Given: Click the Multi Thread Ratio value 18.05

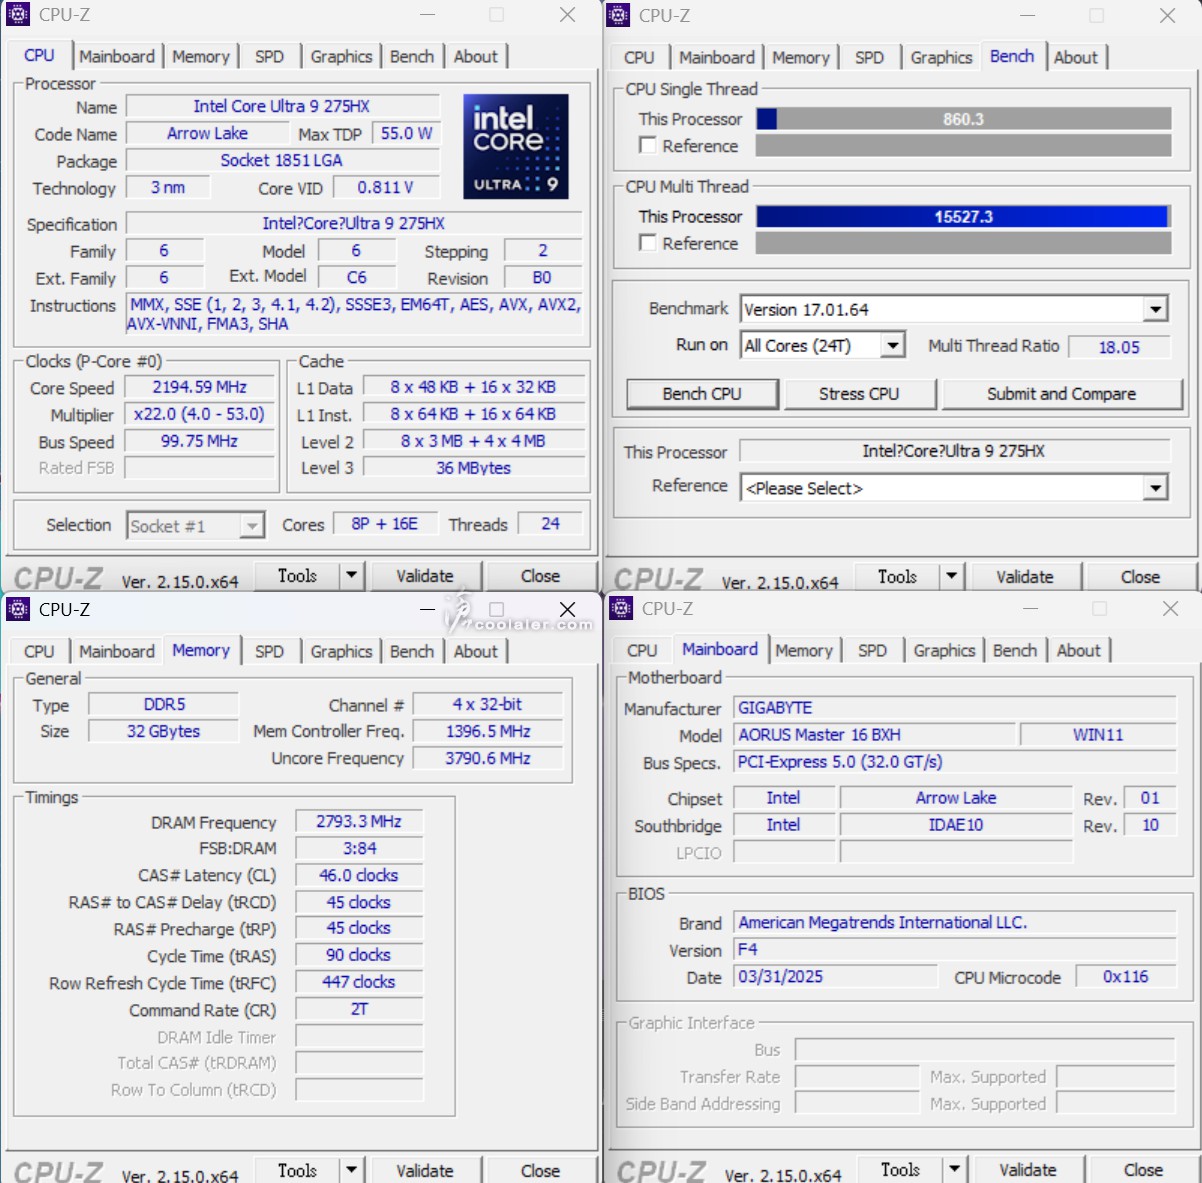Looking at the screenshot, I should coord(1119,347).
